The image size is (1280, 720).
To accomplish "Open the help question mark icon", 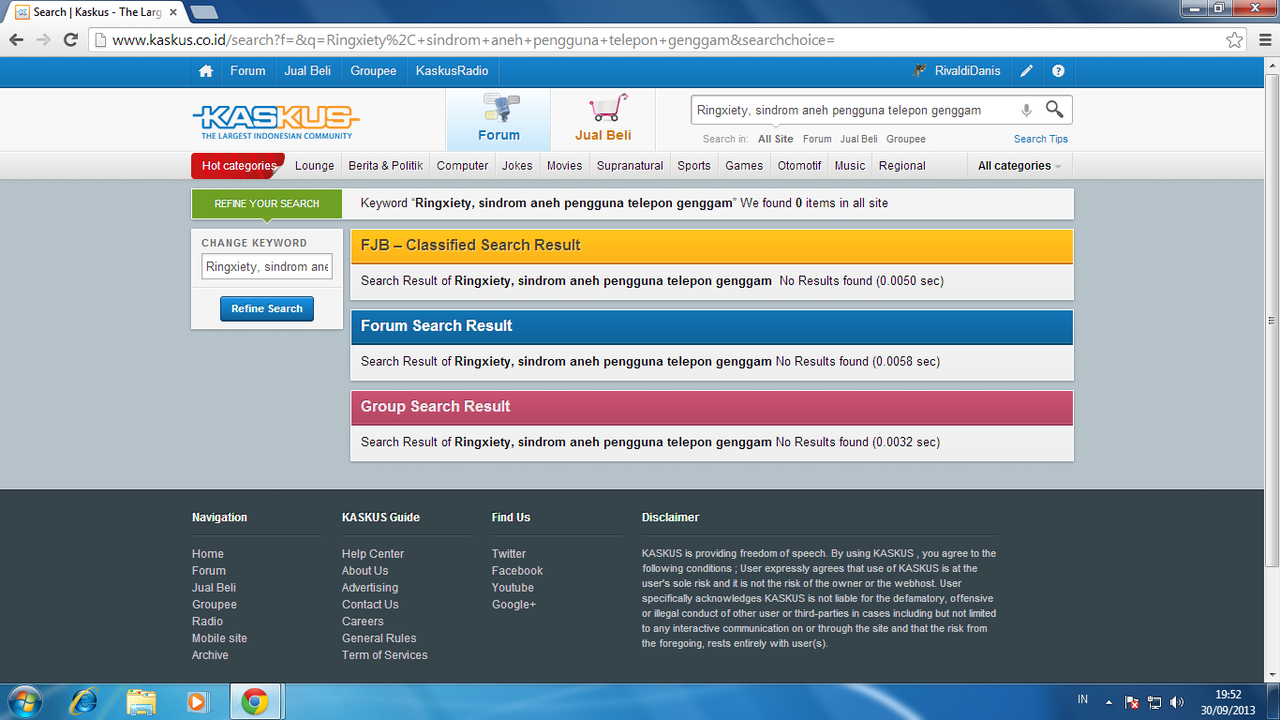I will (x=1058, y=71).
